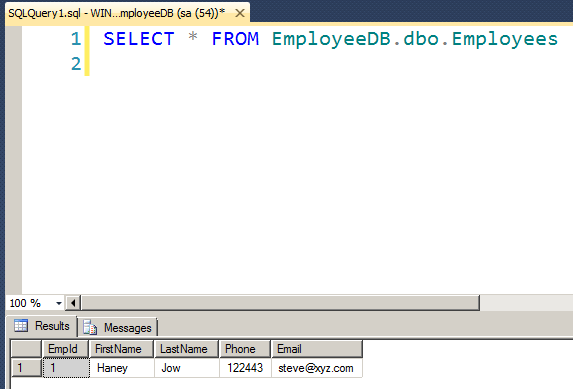Click the LastName column header
This screenshot has width=573, height=389.
[x=186, y=349]
